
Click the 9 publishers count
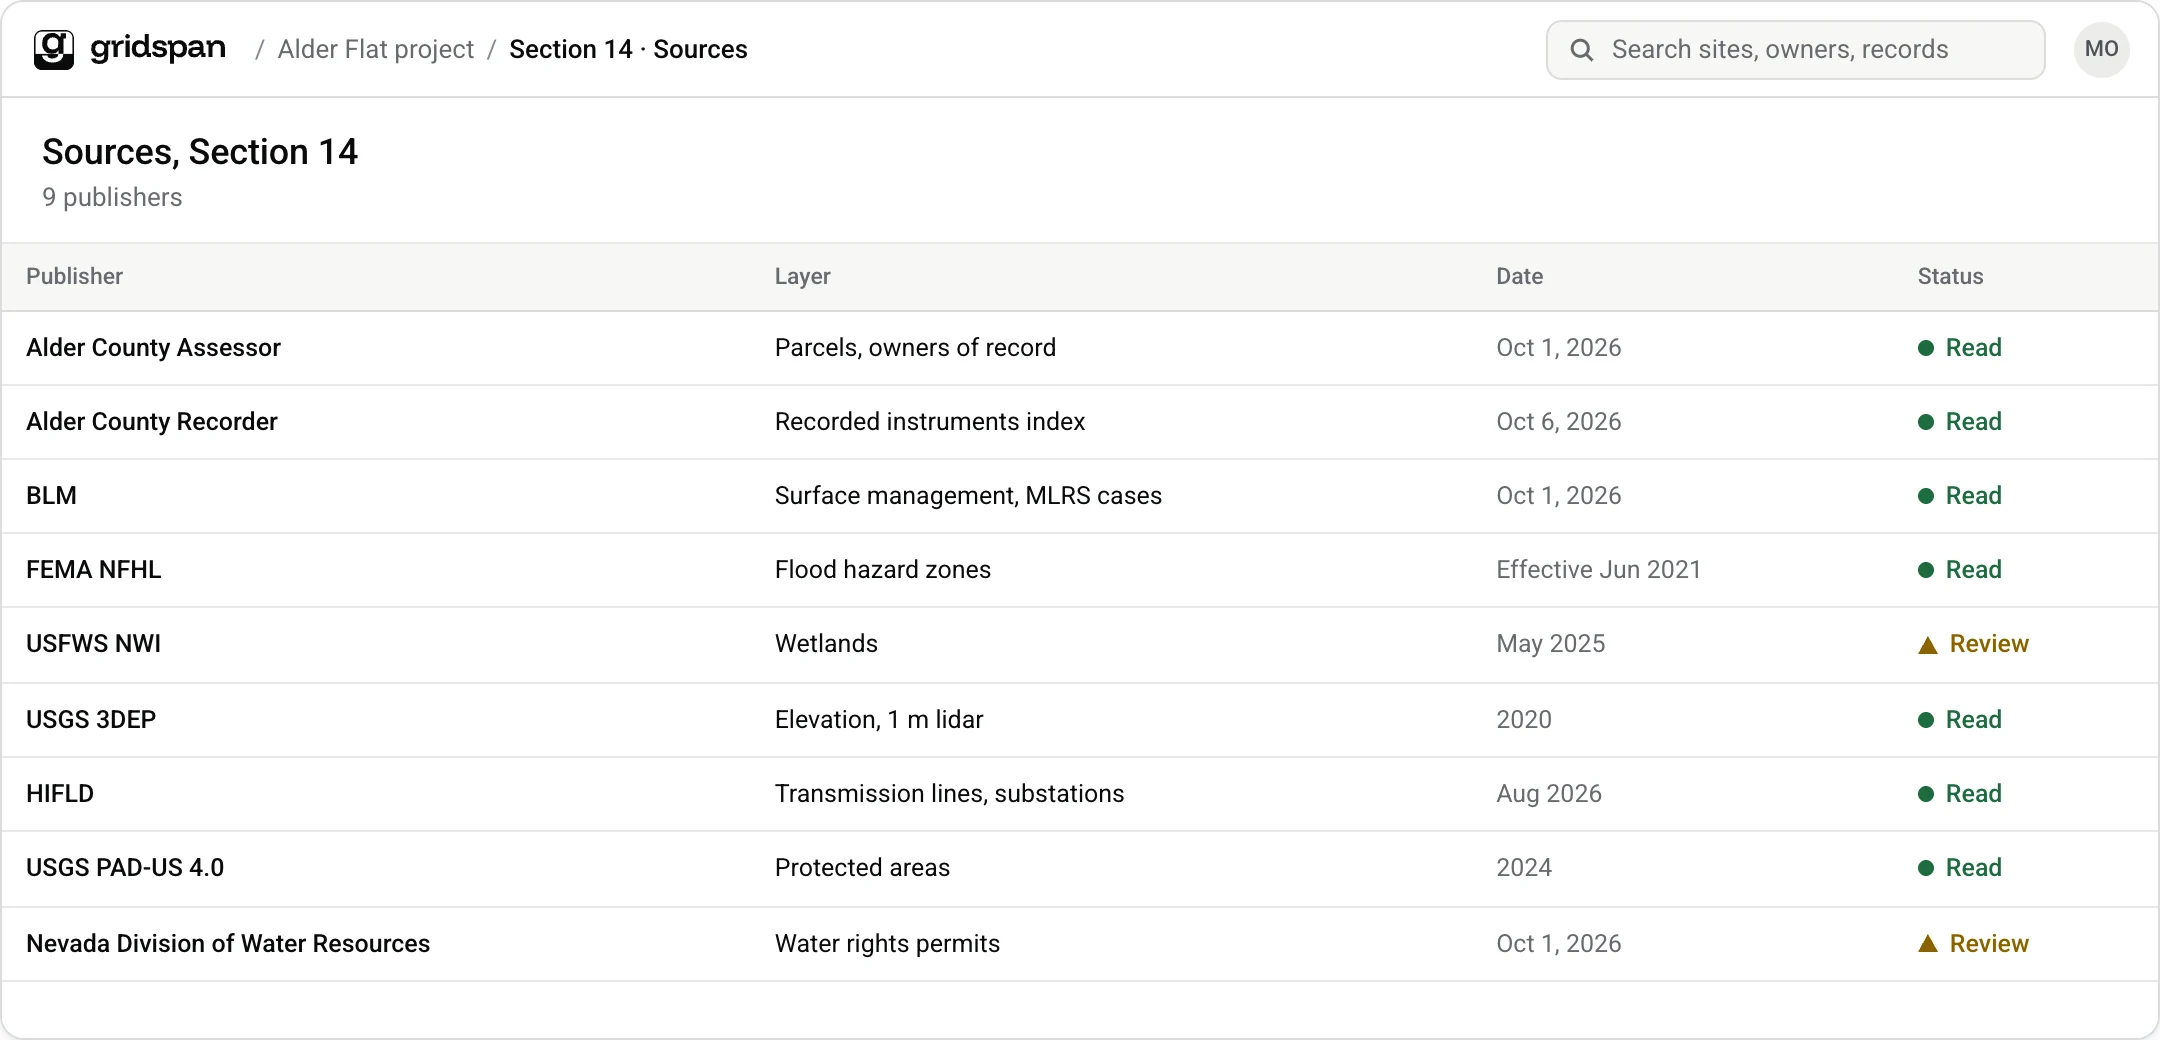[112, 198]
